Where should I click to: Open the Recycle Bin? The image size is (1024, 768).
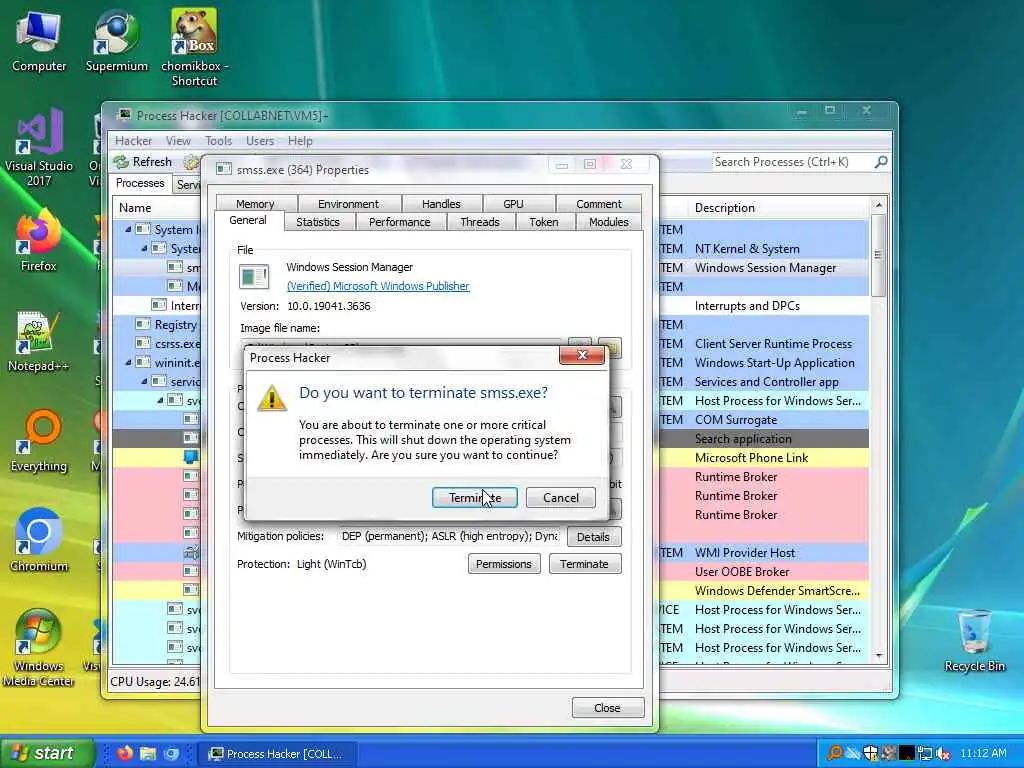(974, 641)
